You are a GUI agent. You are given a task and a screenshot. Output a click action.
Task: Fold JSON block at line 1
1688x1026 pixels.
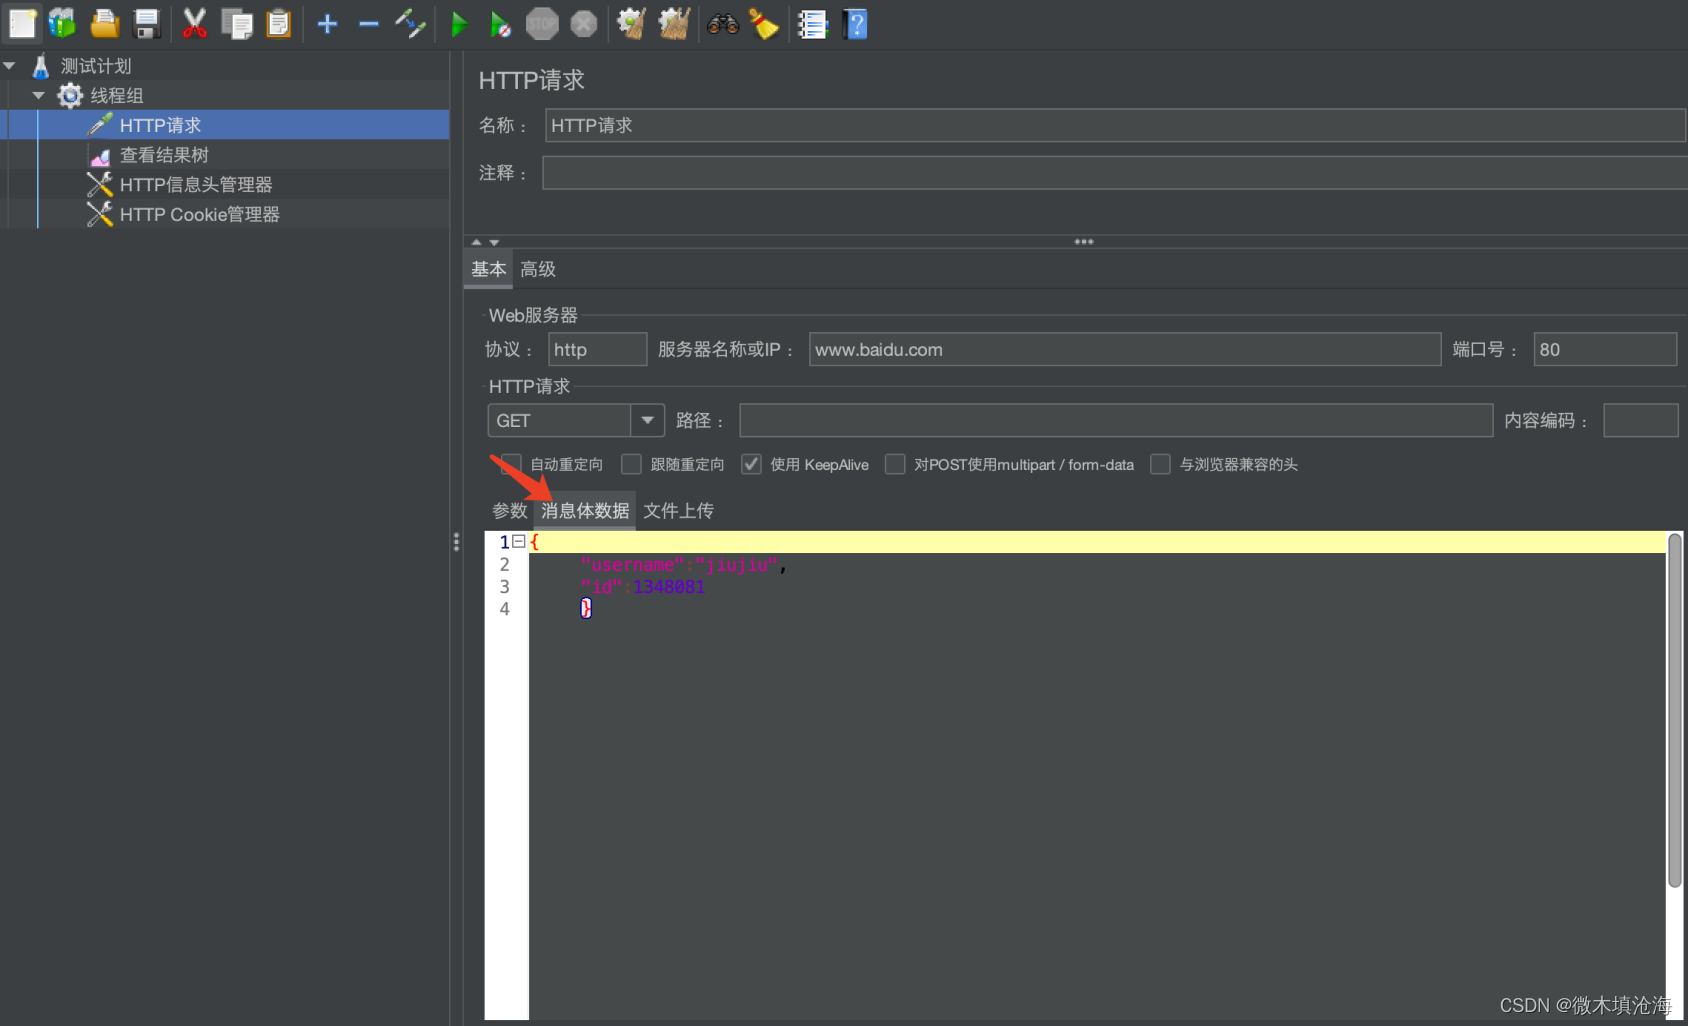(x=518, y=541)
